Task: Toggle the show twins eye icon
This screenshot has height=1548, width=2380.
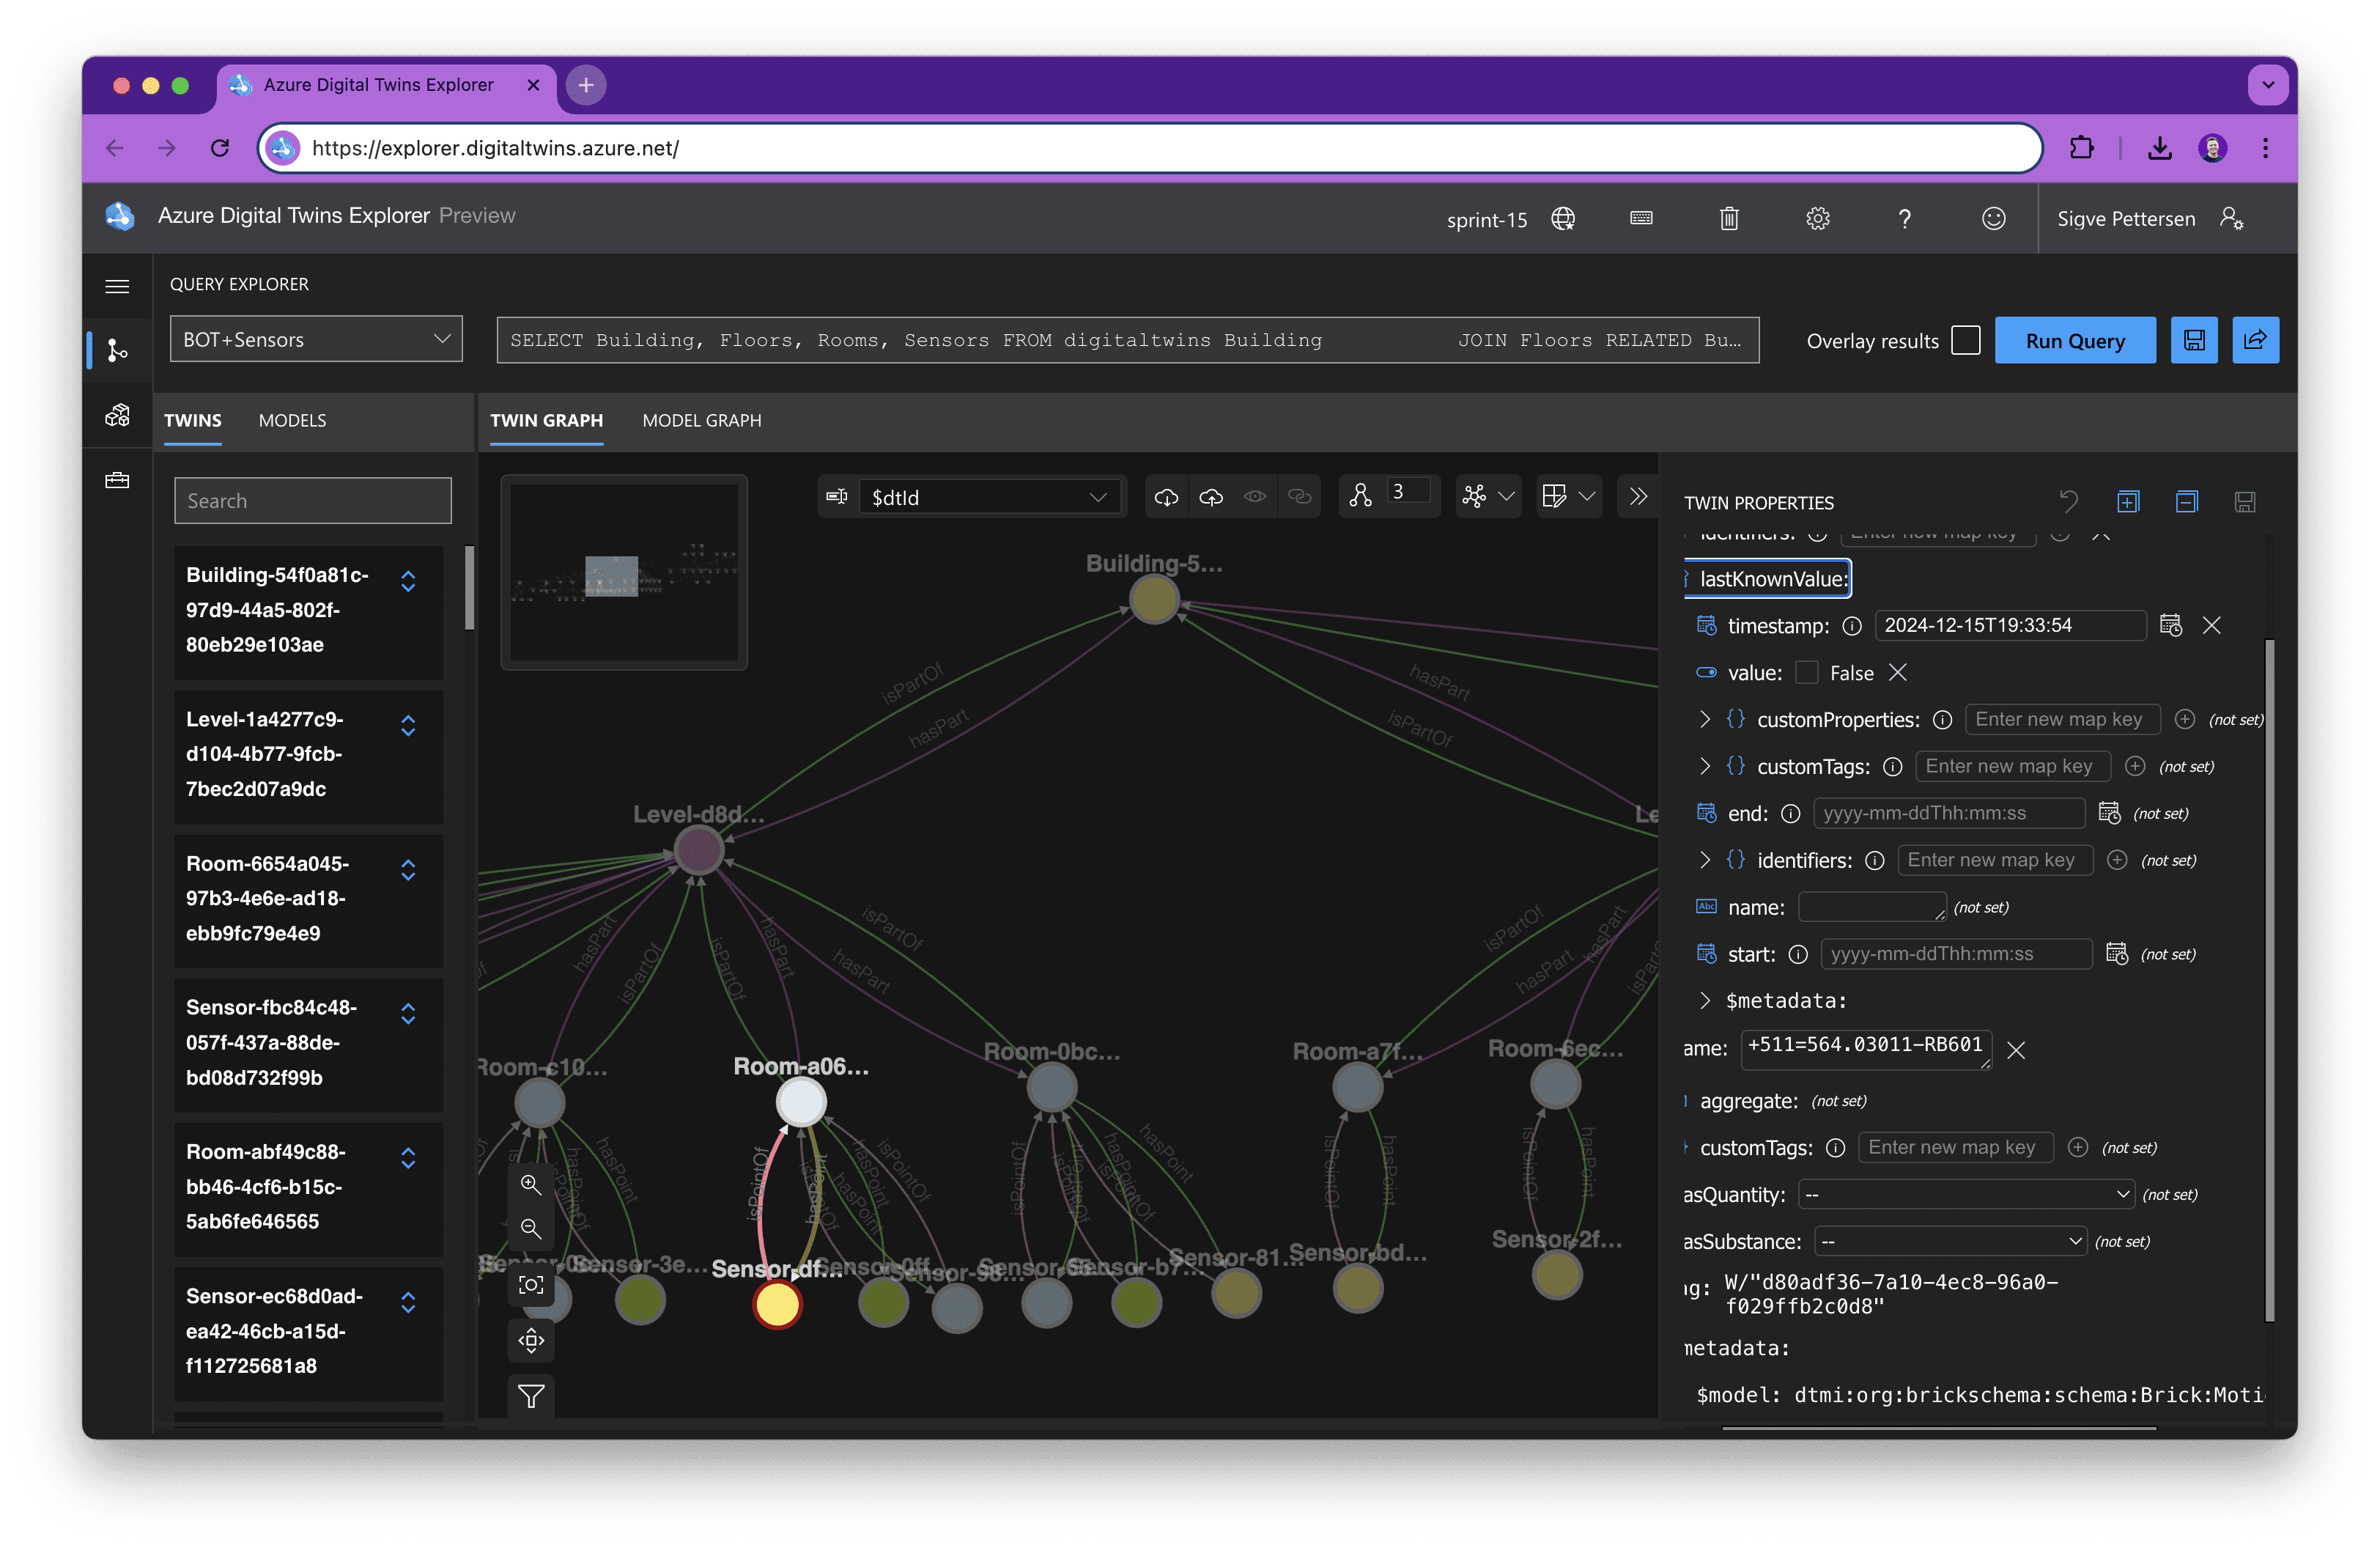Action: [1255, 497]
